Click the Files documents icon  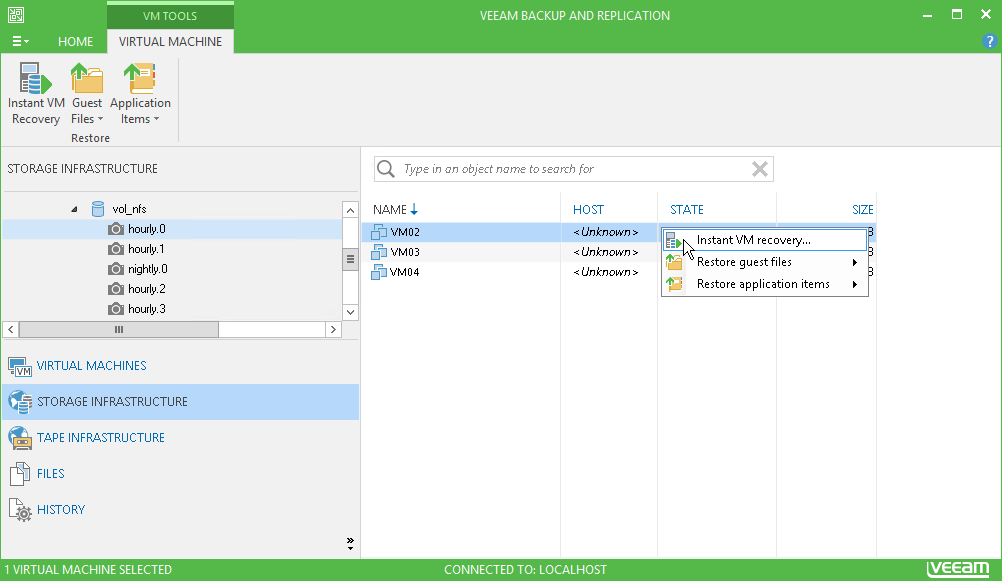click(20, 474)
